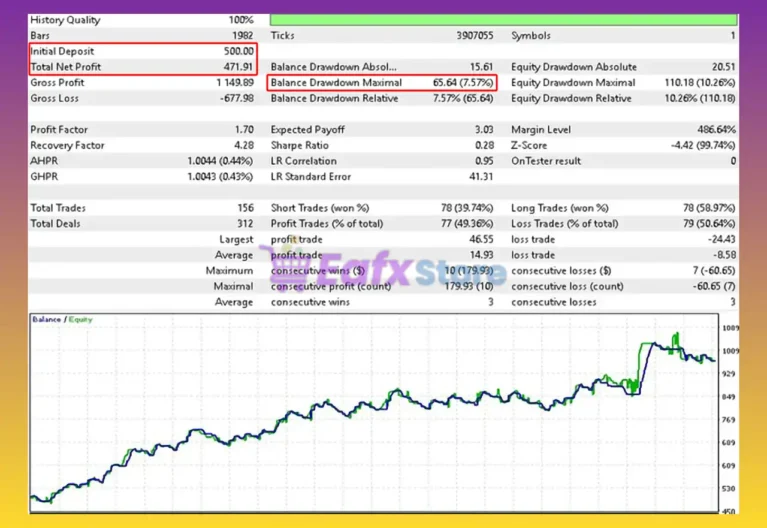The image size is (767, 528).
Task: Select the OnTester result value 0
Action: (733, 161)
